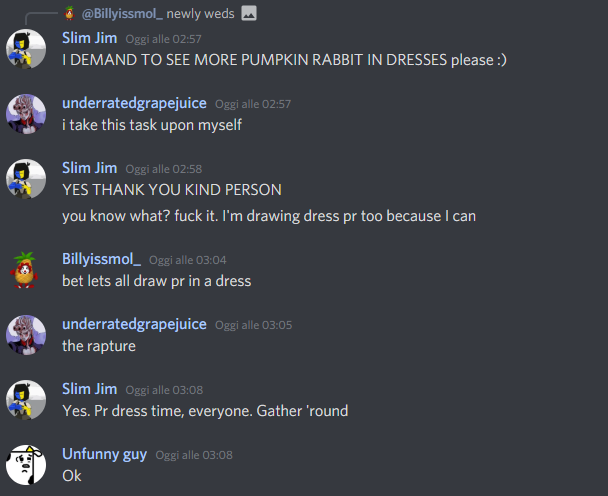Open underratedgrapejuice's avatar on the 02:57 message
The height and width of the screenshot is (496, 608).
point(26,114)
